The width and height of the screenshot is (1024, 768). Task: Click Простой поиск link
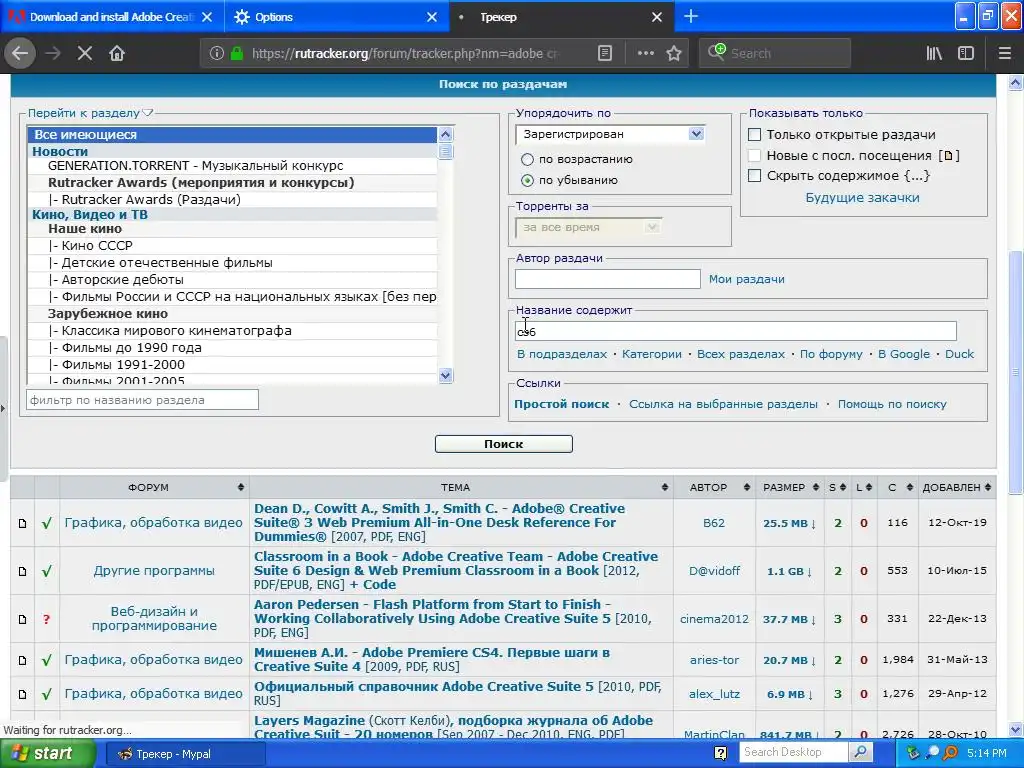coord(562,404)
